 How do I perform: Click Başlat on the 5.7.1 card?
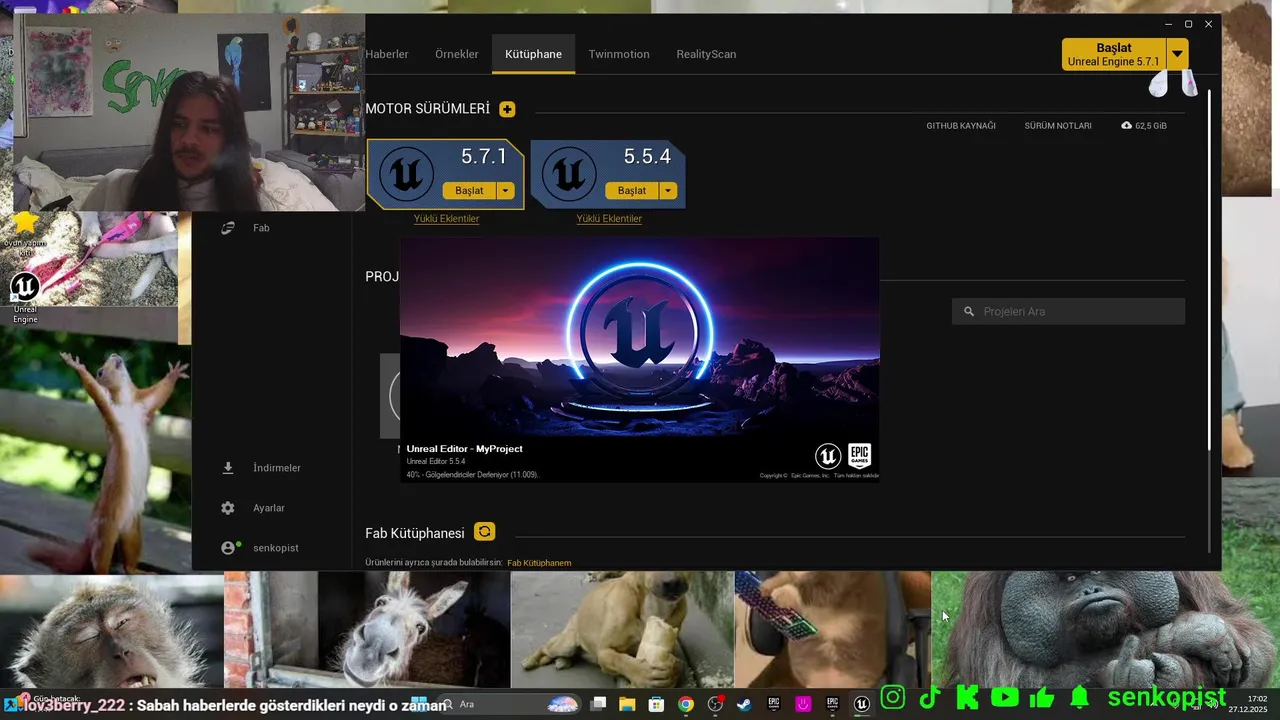tap(469, 191)
